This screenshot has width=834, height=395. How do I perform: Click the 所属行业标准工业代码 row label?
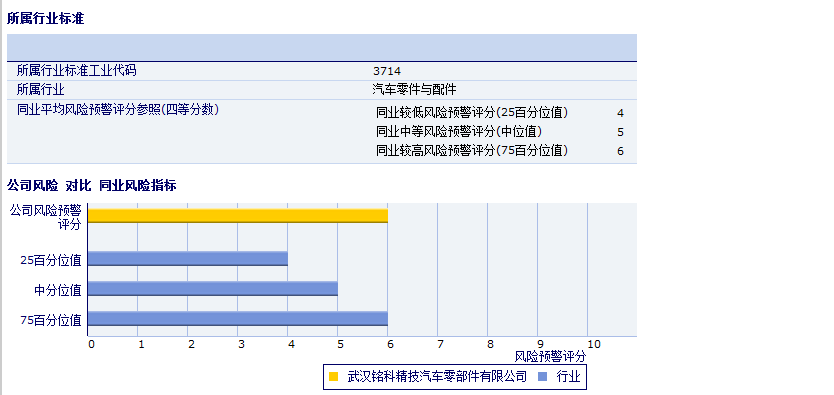[77, 70]
